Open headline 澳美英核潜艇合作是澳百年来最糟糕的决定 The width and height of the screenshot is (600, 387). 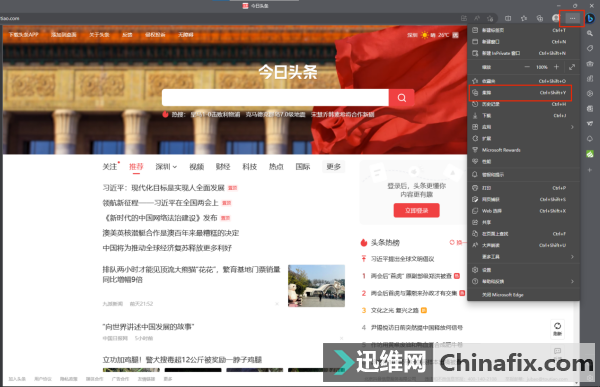coord(171,233)
